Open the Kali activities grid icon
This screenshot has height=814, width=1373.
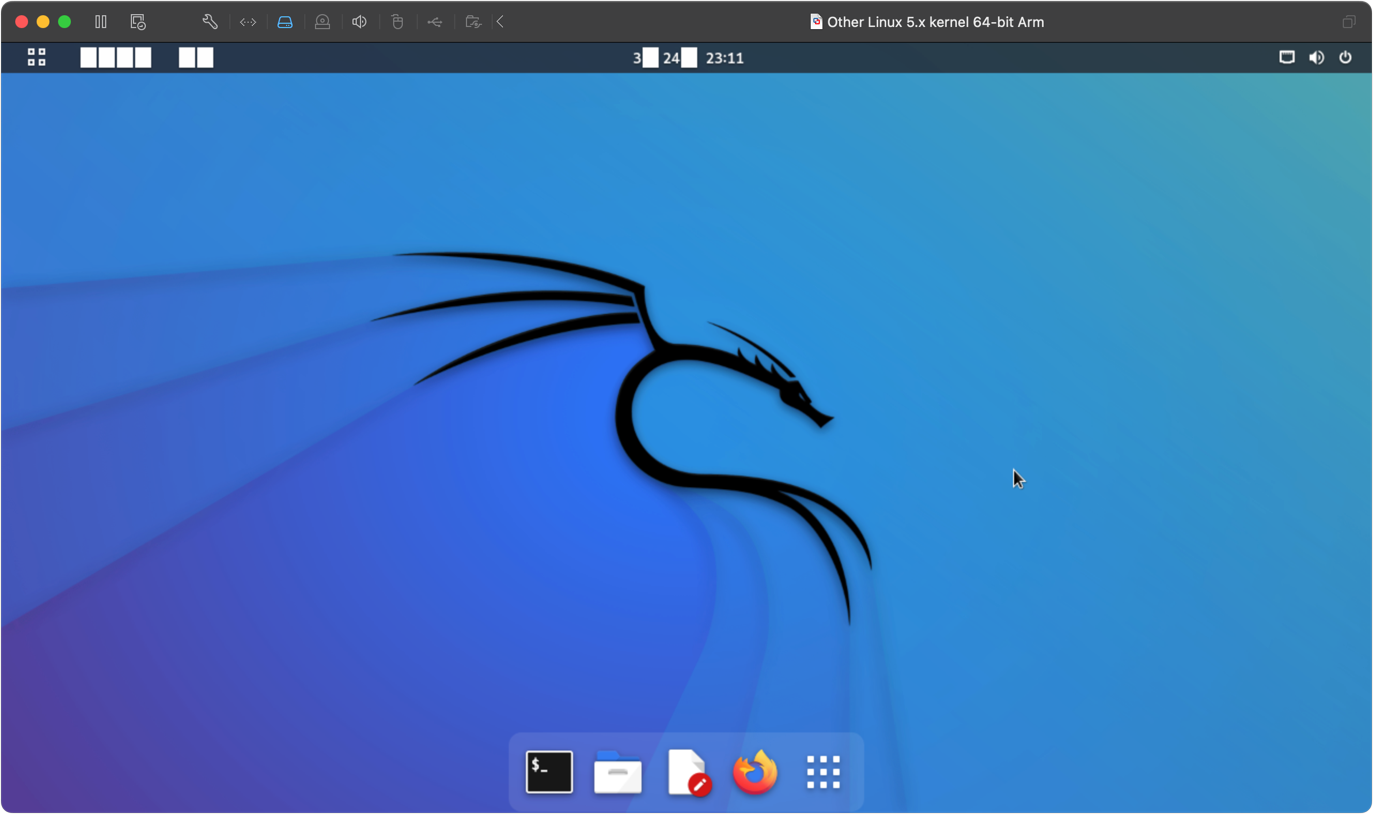[x=37, y=58]
